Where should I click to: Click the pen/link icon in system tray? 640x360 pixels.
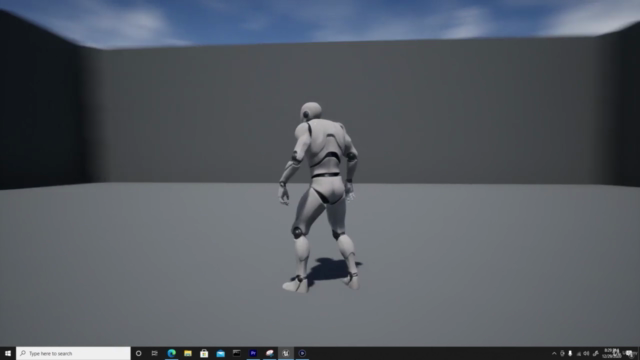pyautogui.click(x=596, y=353)
